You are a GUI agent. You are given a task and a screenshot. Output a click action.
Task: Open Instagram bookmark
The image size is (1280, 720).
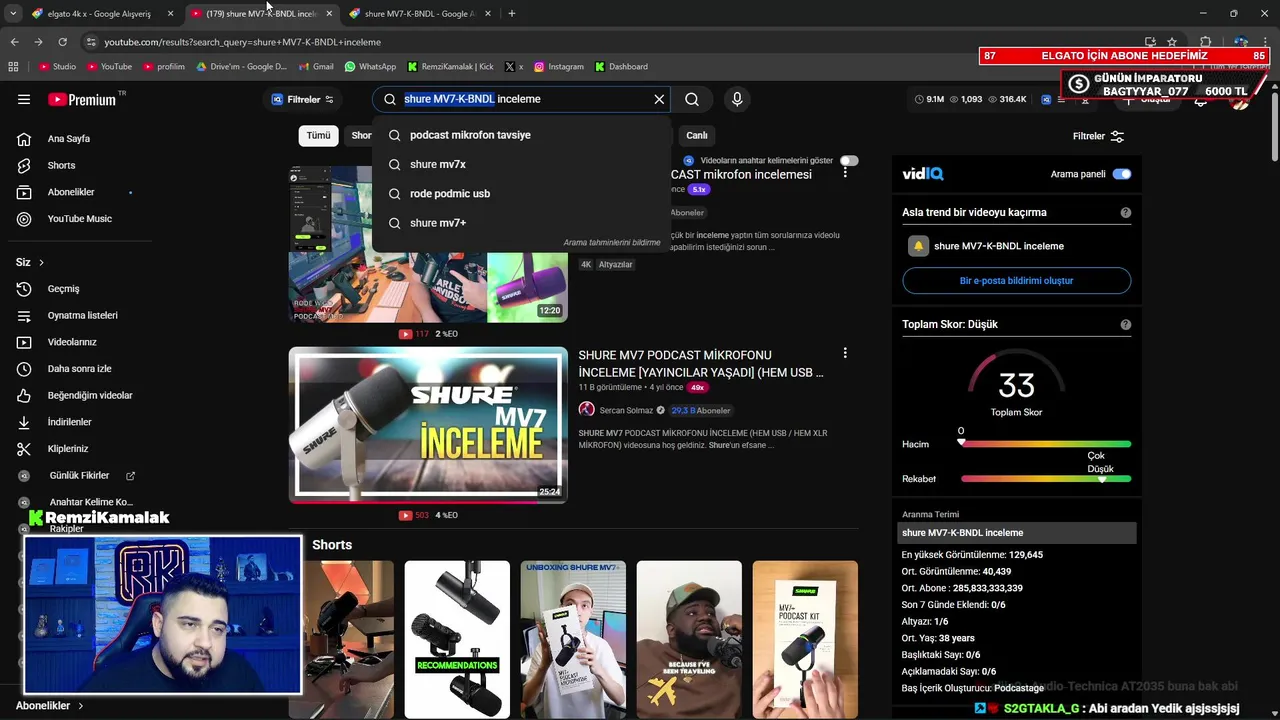point(559,67)
